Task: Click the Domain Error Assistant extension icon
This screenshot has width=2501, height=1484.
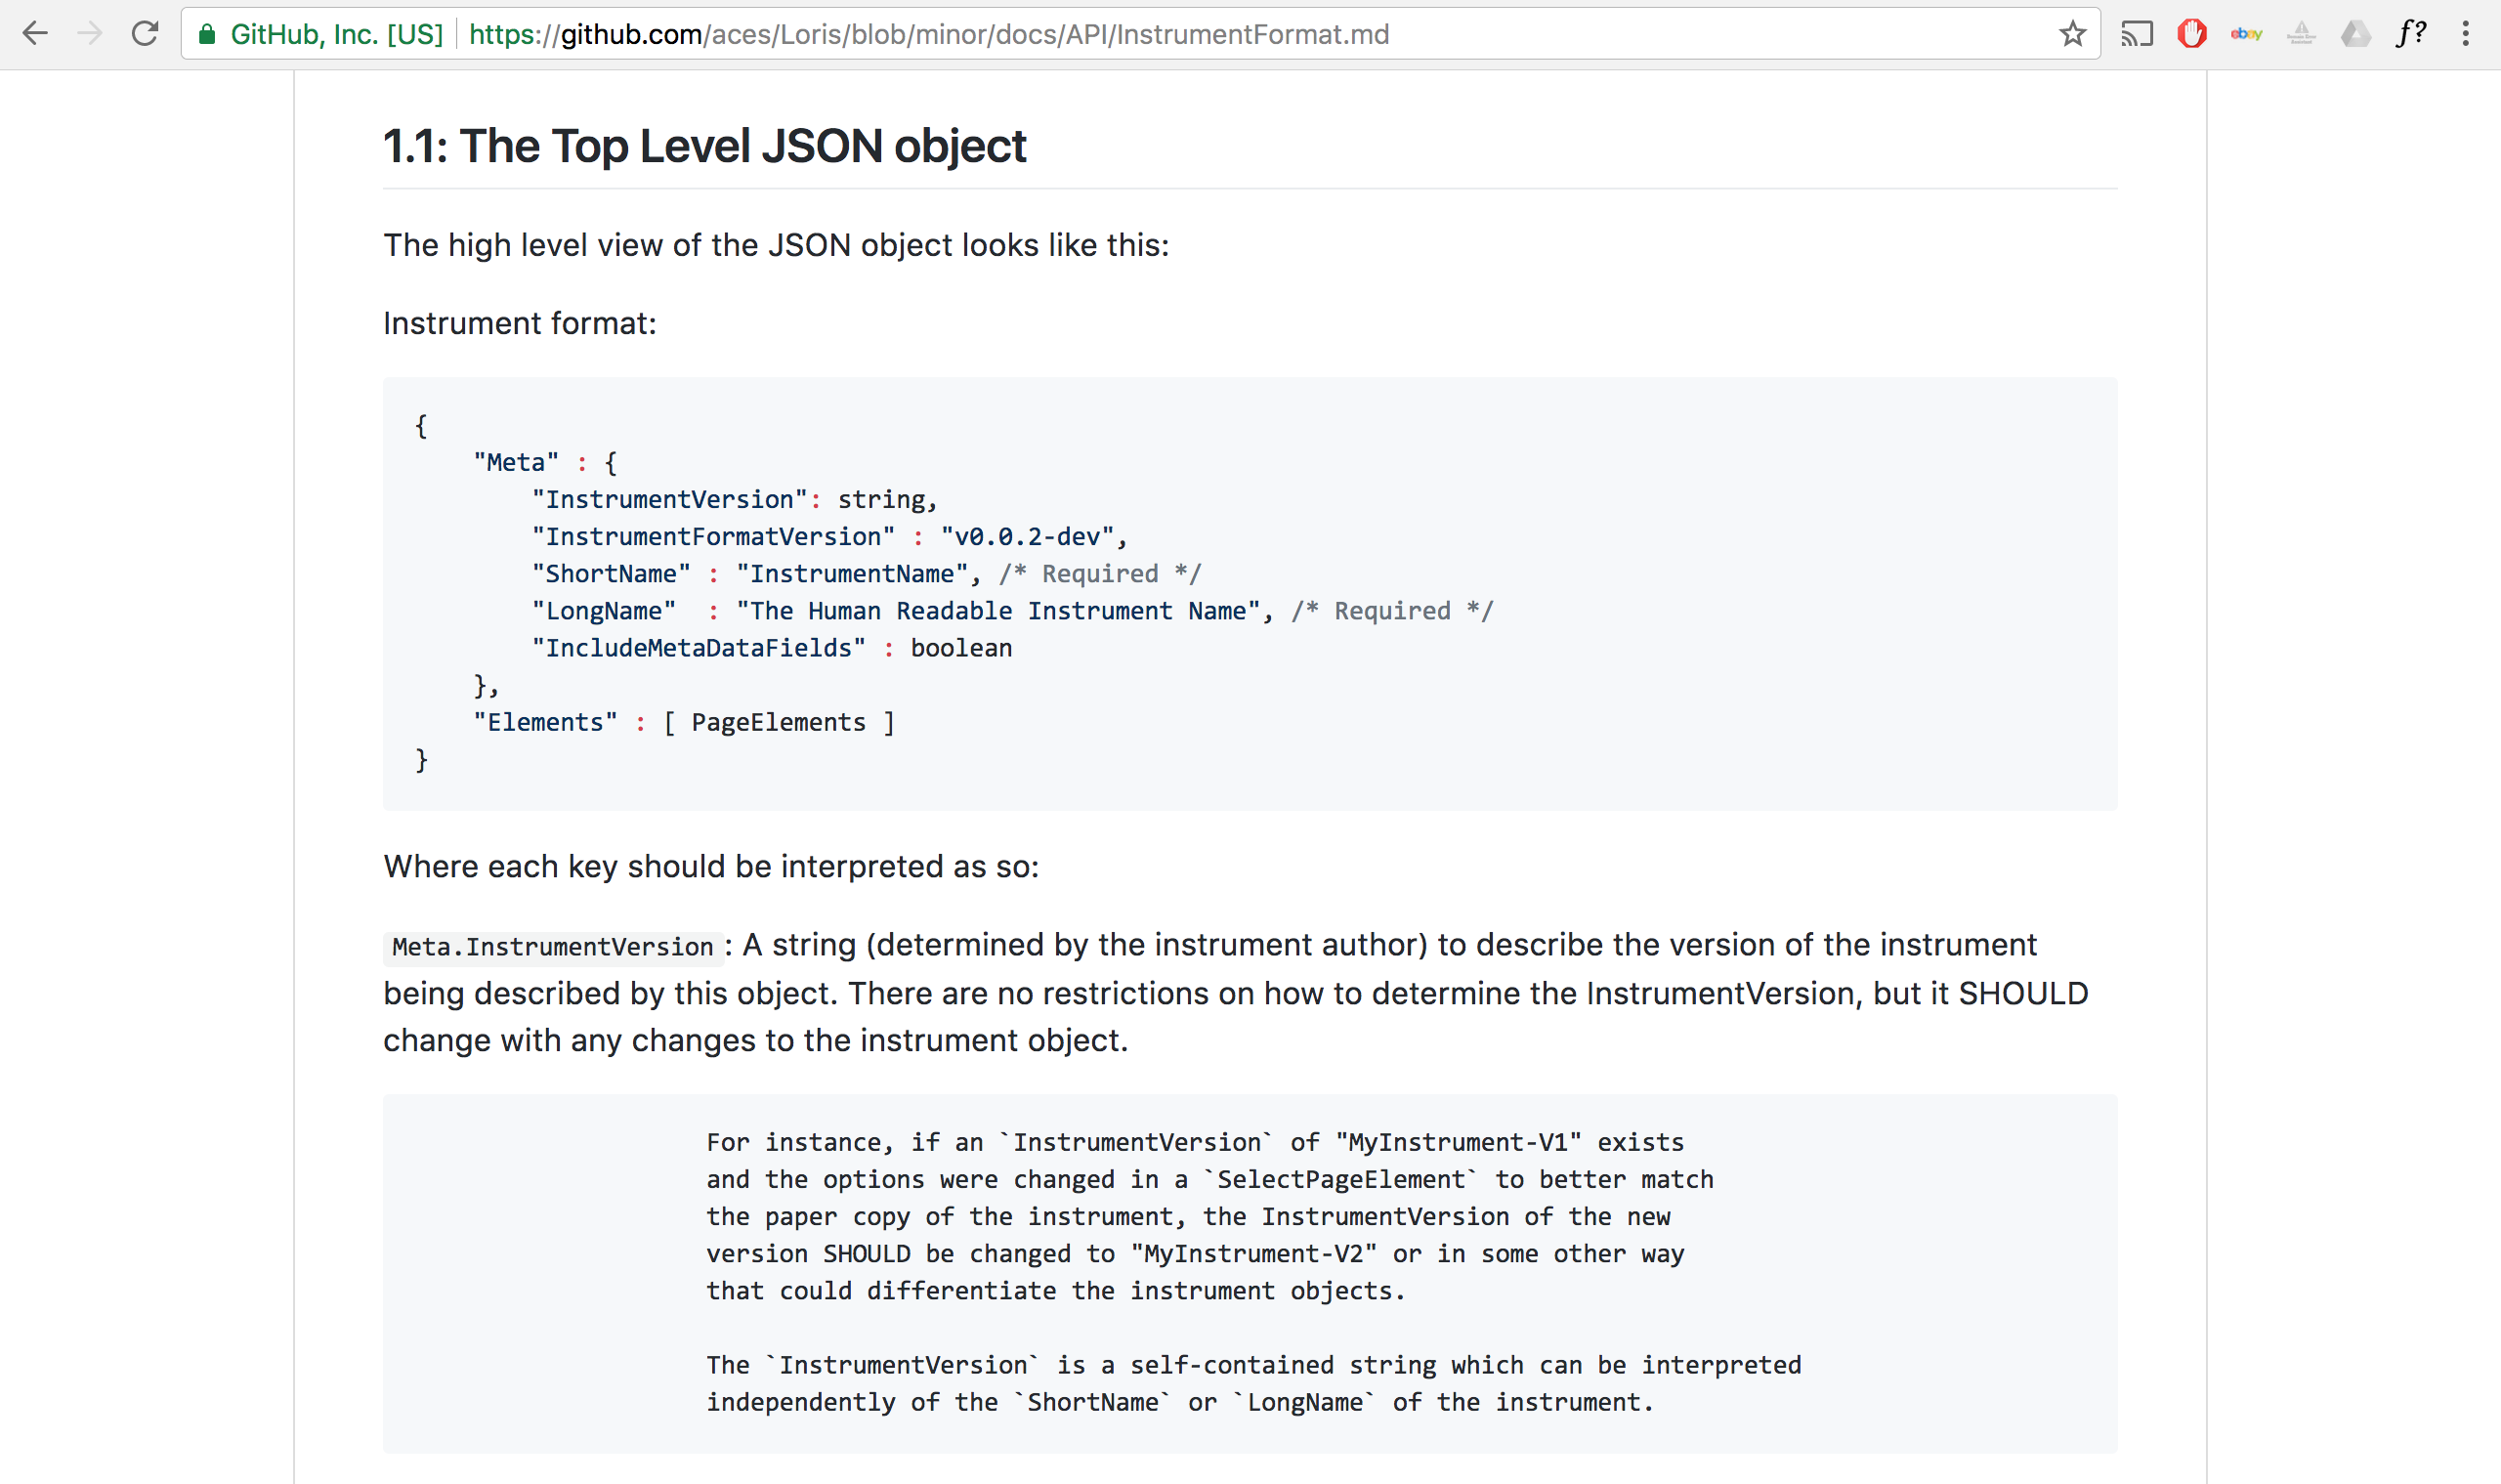Action: (x=2301, y=34)
